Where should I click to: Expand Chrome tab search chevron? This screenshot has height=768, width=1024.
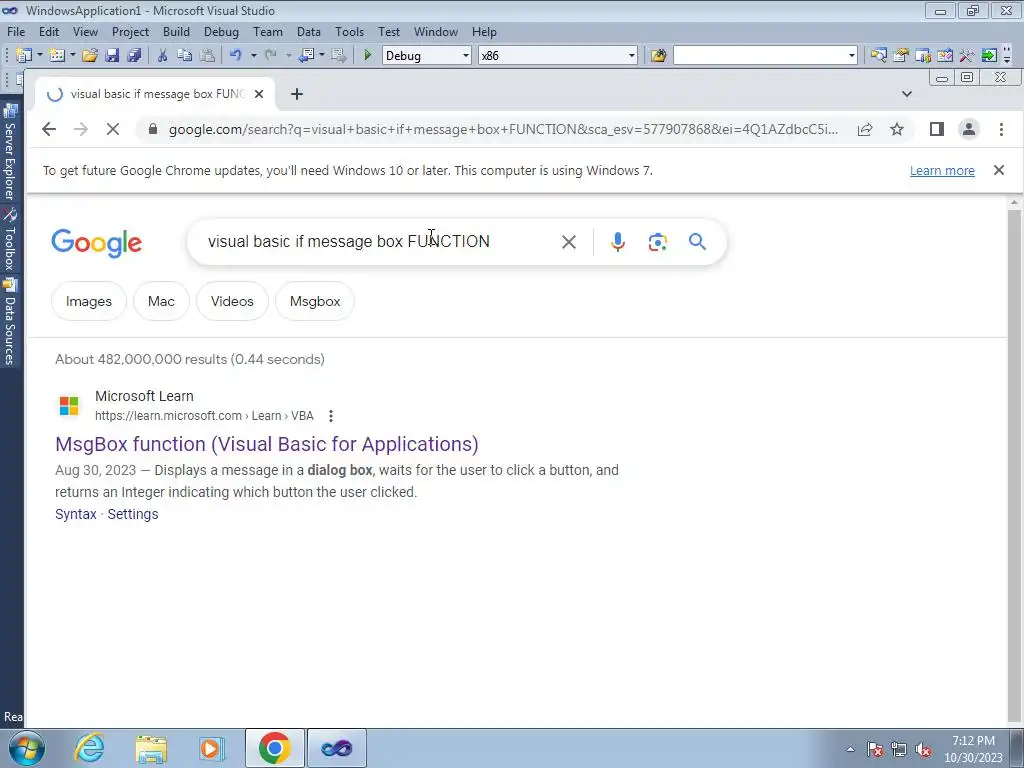(906, 94)
